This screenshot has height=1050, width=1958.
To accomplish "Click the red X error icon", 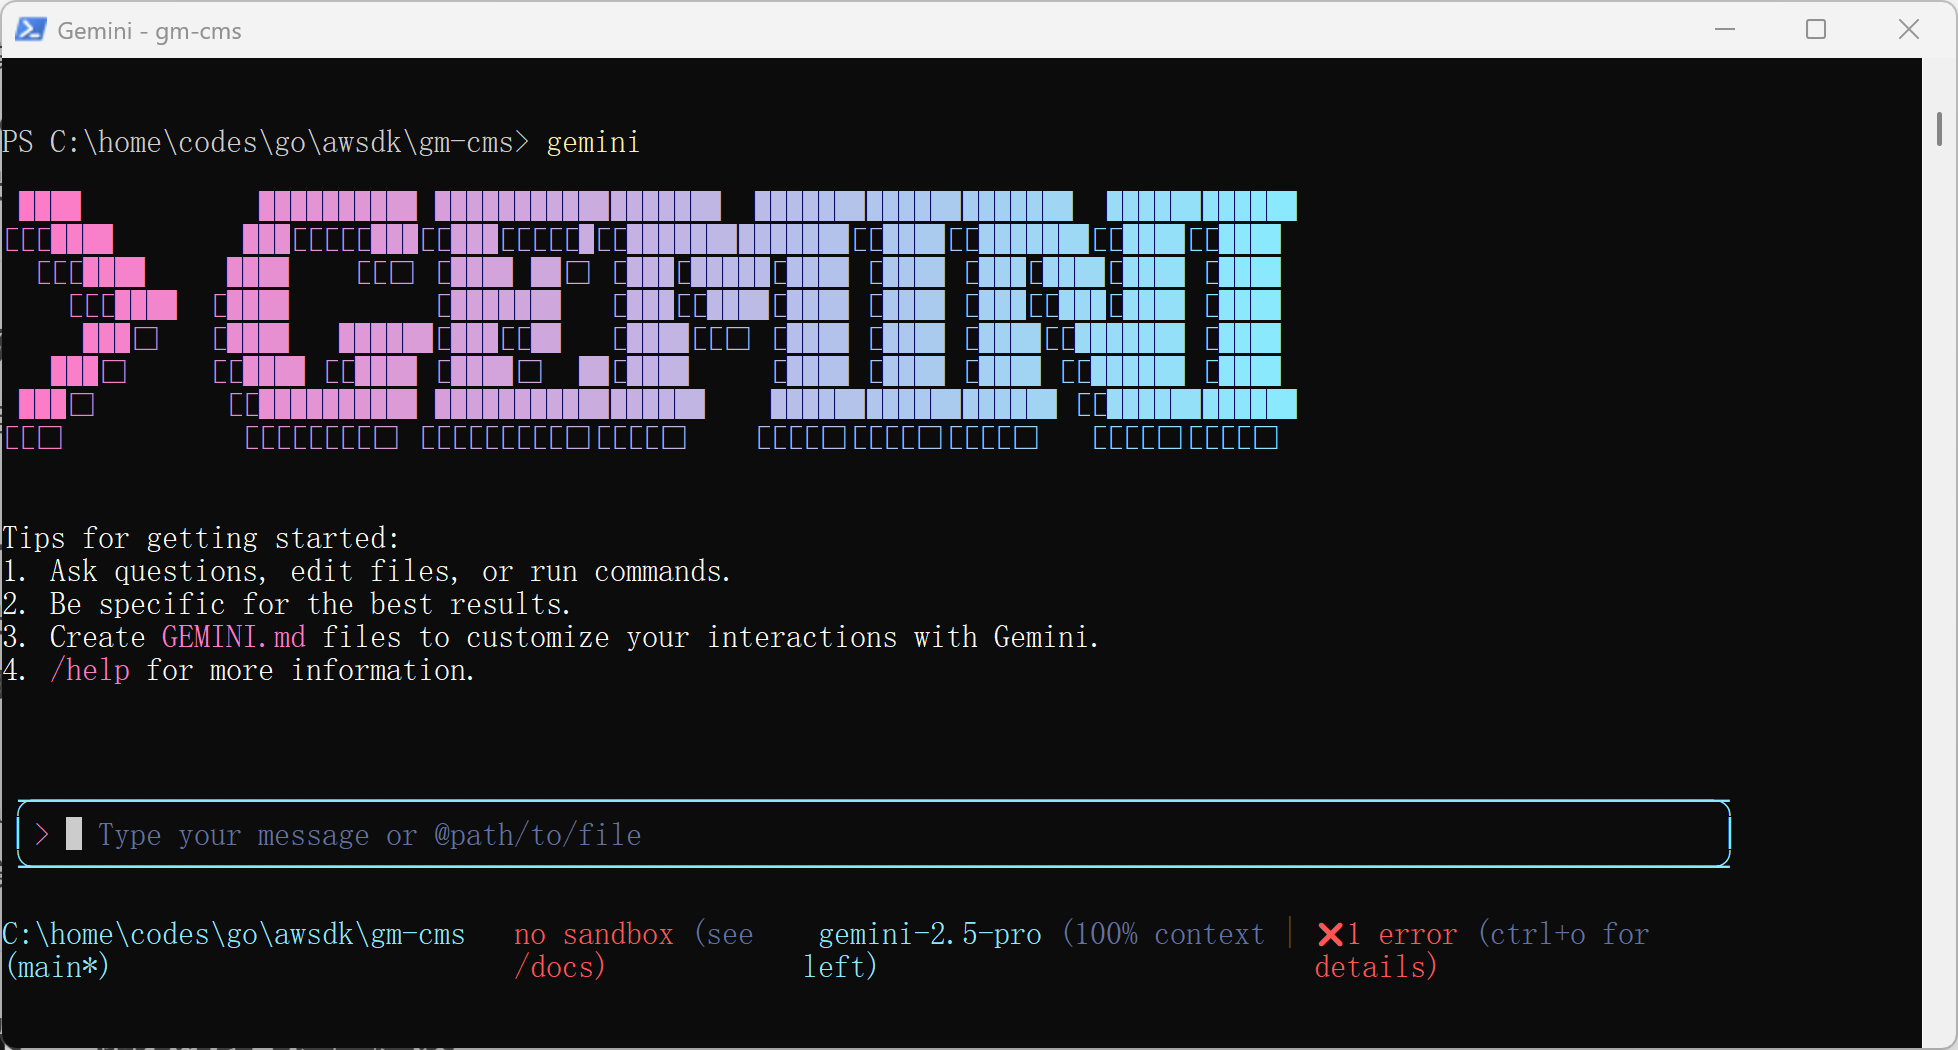I will 1330,934.
